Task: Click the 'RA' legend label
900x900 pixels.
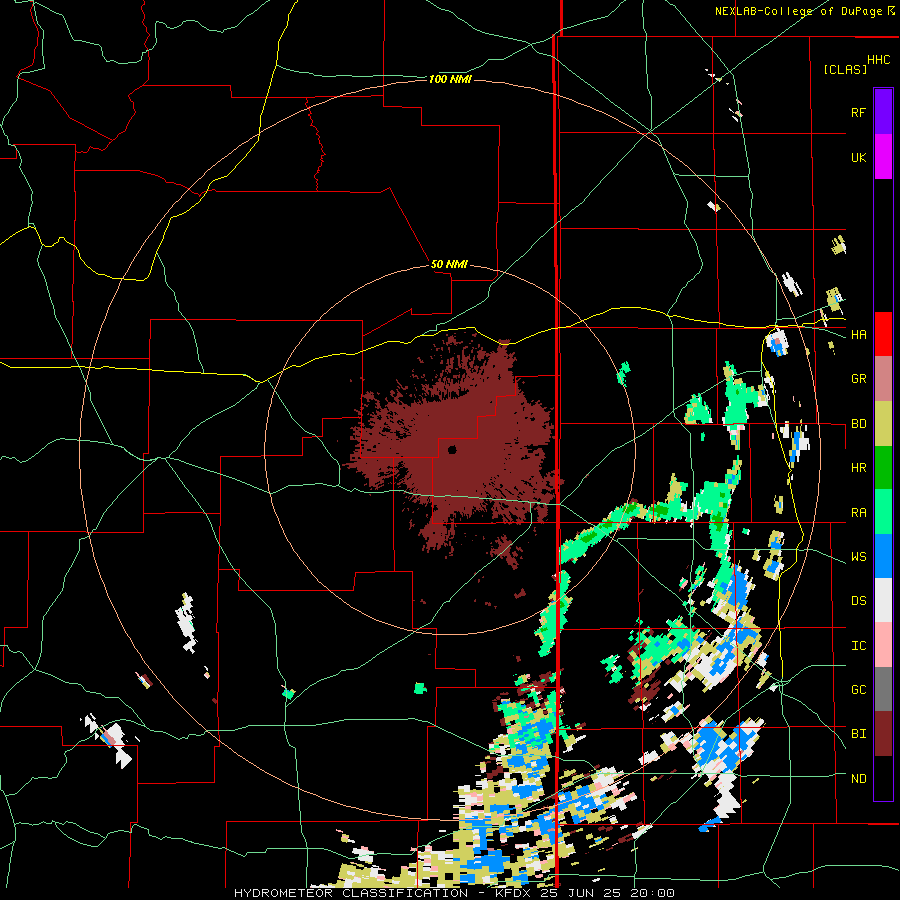Action: pyautogui.click(x=858, y=513)
